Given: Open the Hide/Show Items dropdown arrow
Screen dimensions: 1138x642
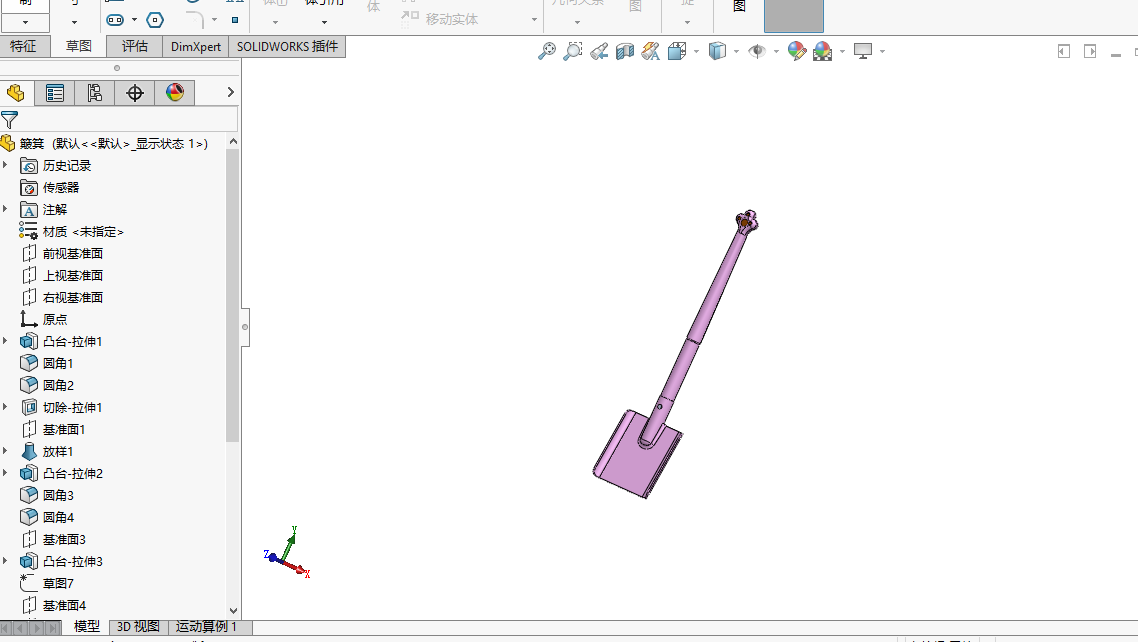Looking at the screenshot, I should (776, 52).
